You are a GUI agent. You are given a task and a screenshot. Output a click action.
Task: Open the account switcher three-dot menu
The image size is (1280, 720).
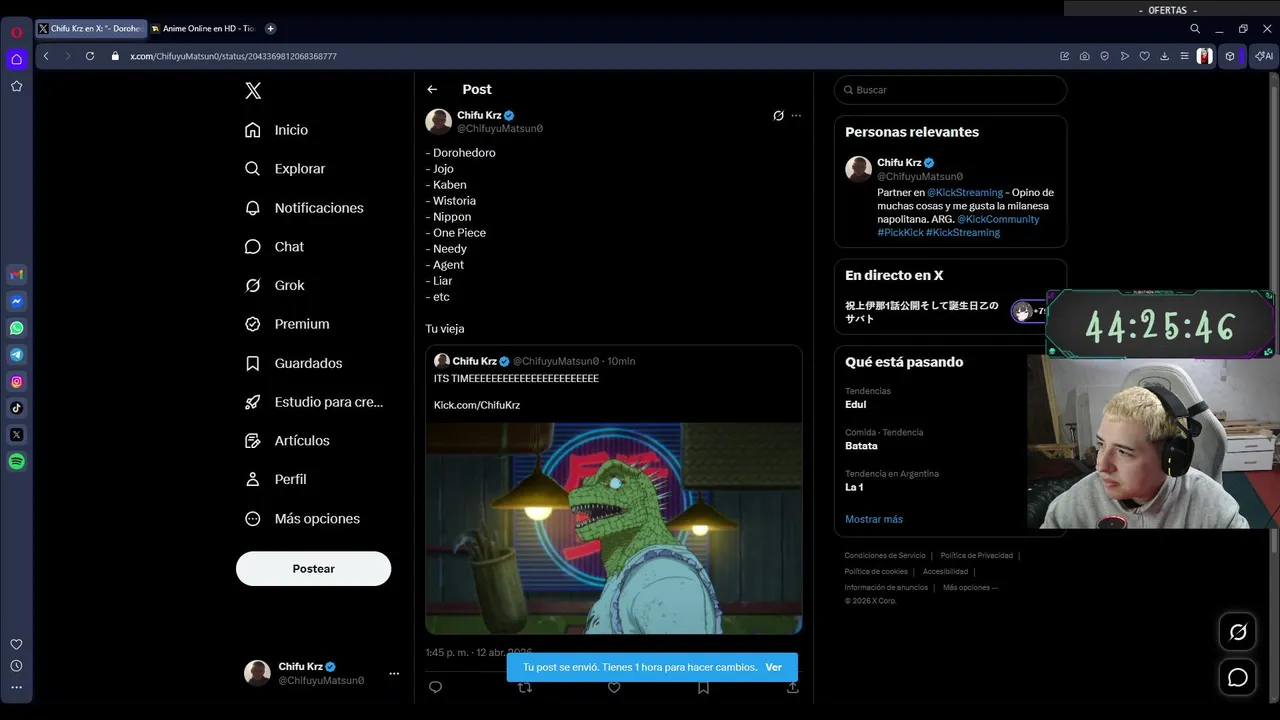394,674
